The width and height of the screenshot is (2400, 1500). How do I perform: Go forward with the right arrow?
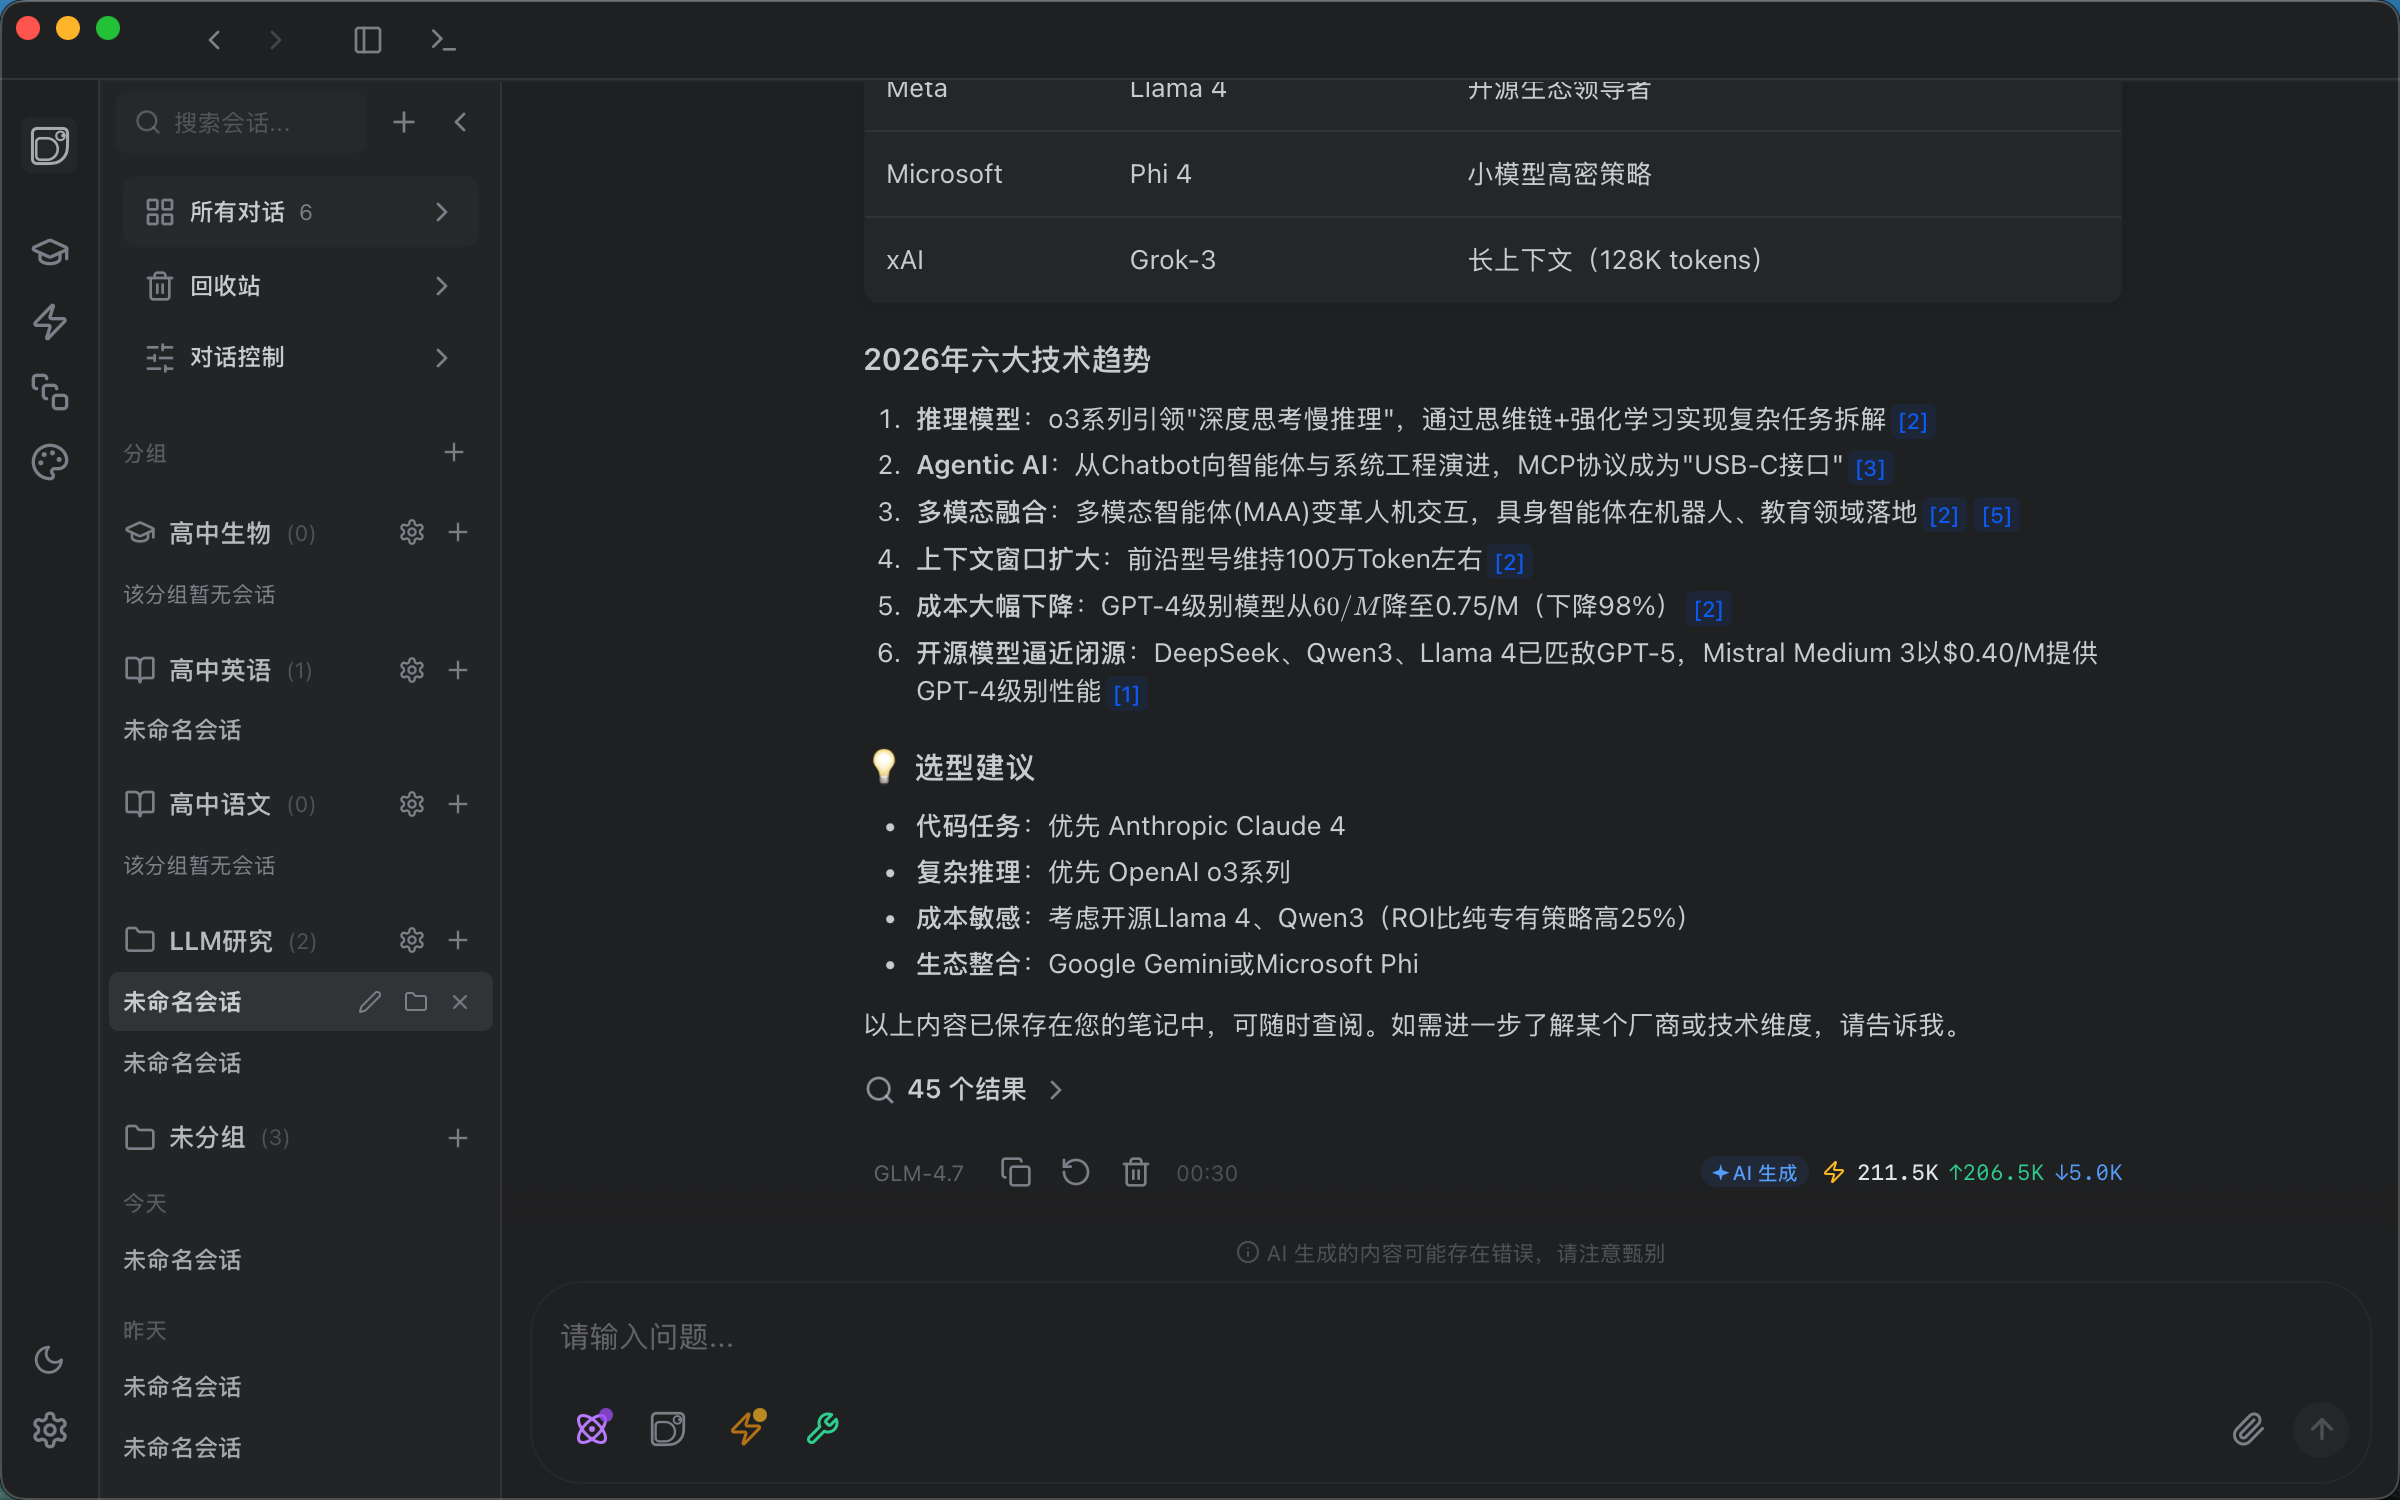276,40
